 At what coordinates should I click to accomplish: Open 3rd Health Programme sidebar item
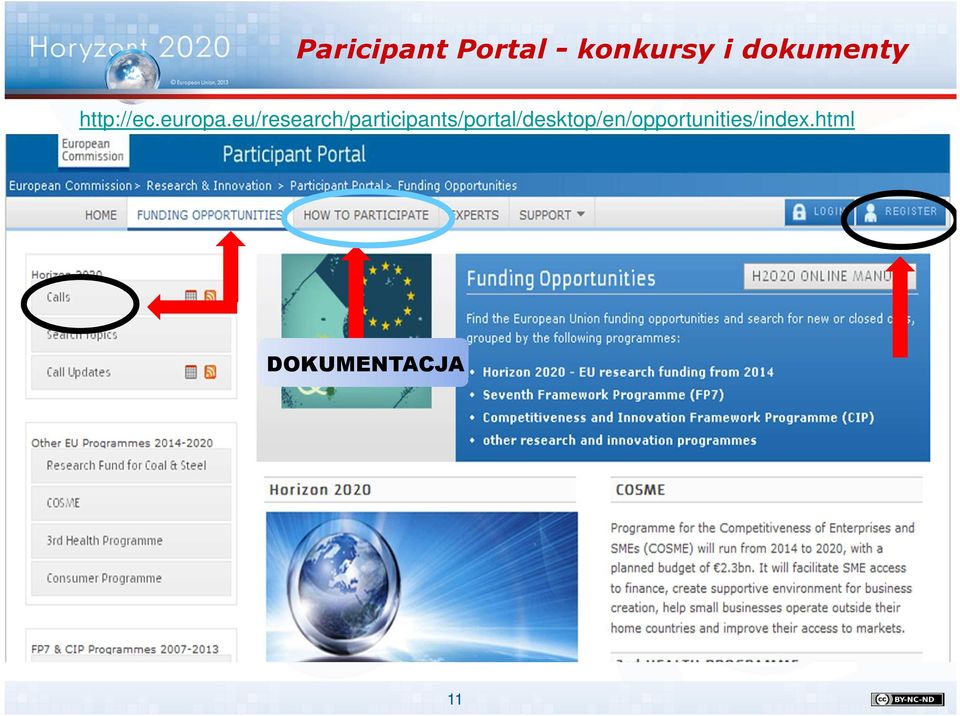point(131,541)
